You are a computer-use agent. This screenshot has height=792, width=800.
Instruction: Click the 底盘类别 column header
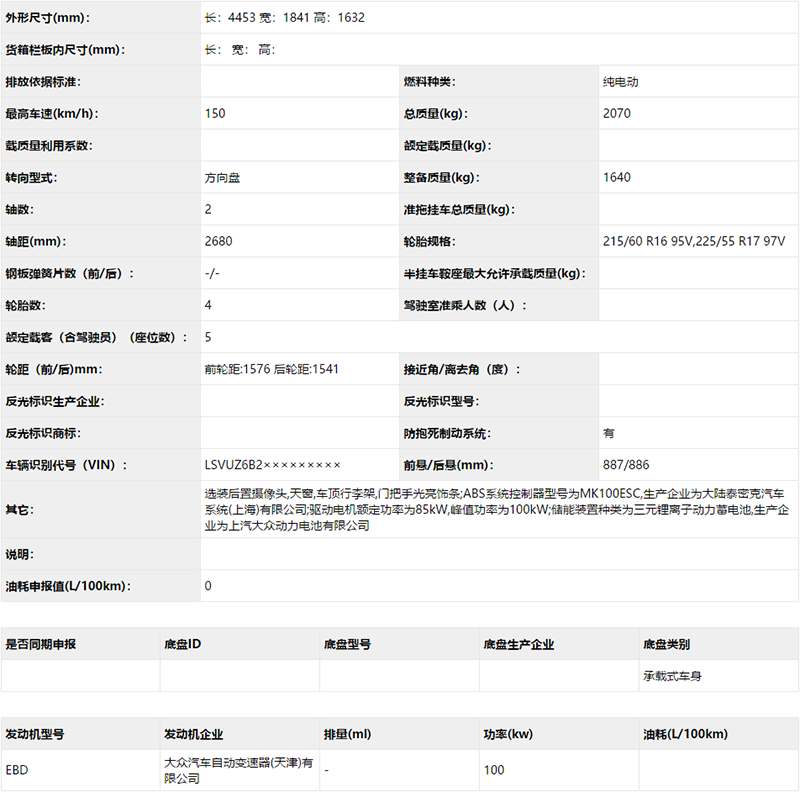click(x=666, y=645)
